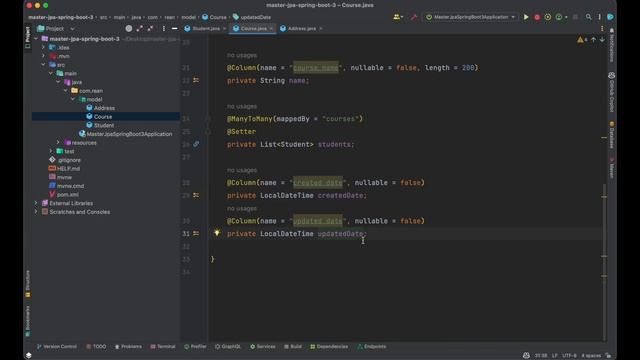Open the run configuration dropdown
Screen dimensions: 640x360
[470, 17]
